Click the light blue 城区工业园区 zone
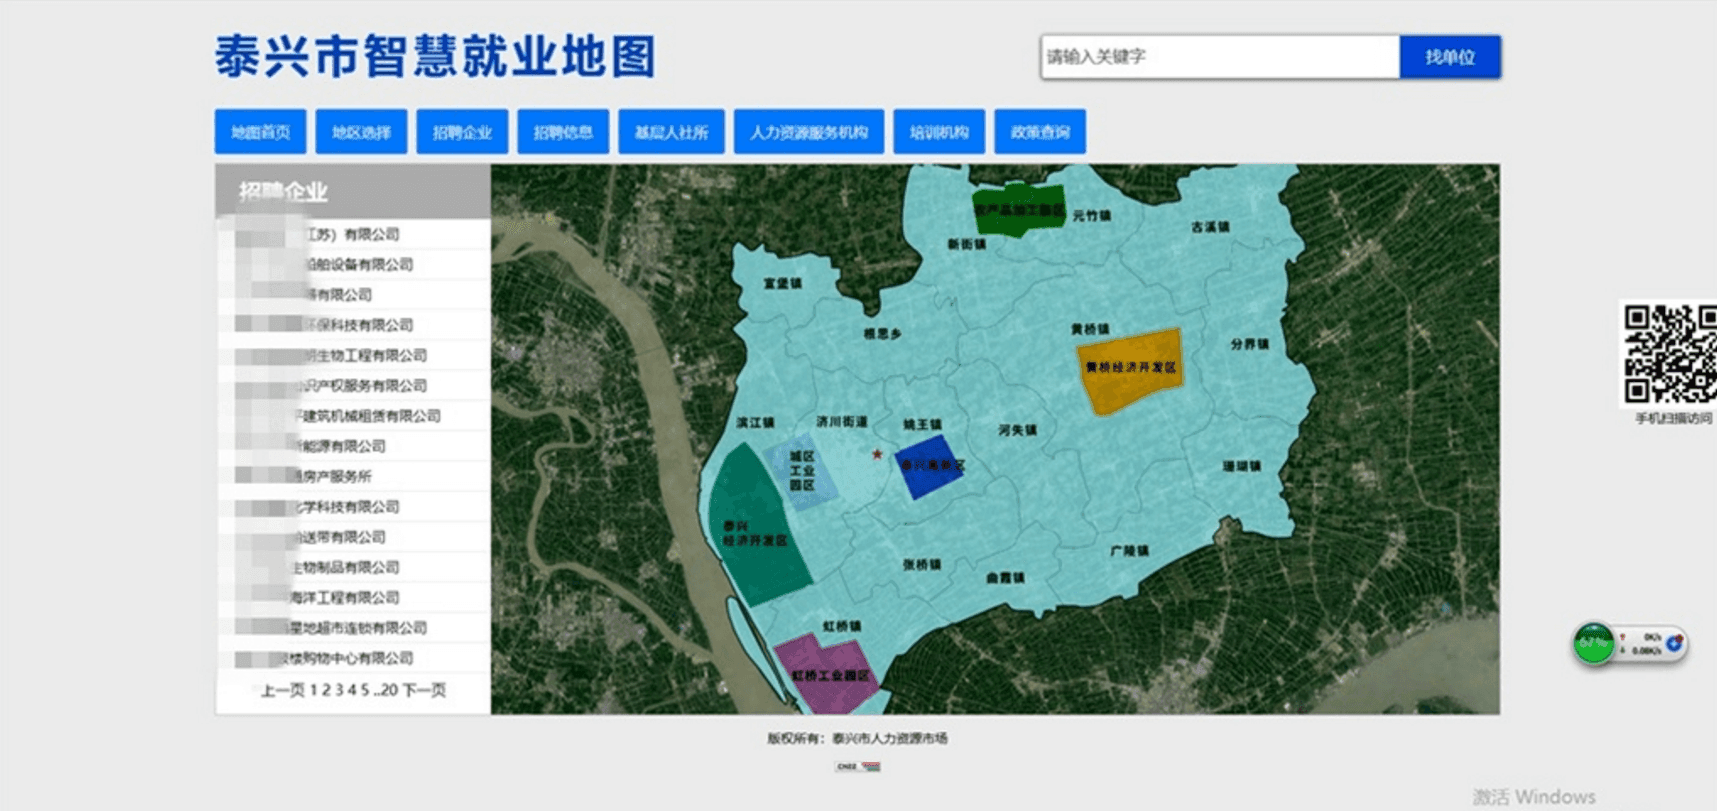The height and width of the screenshot is (811, 1717). coord(800,470)
